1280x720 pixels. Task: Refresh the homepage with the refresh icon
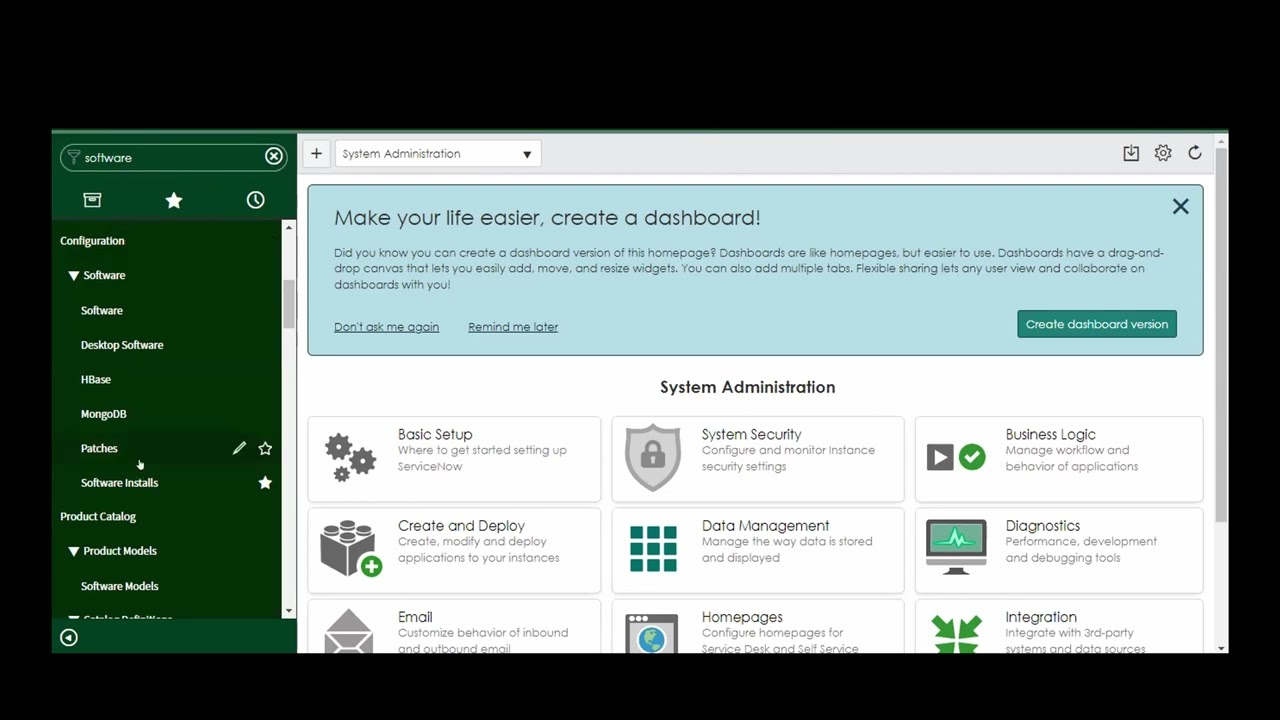(x=1195, y=153)
